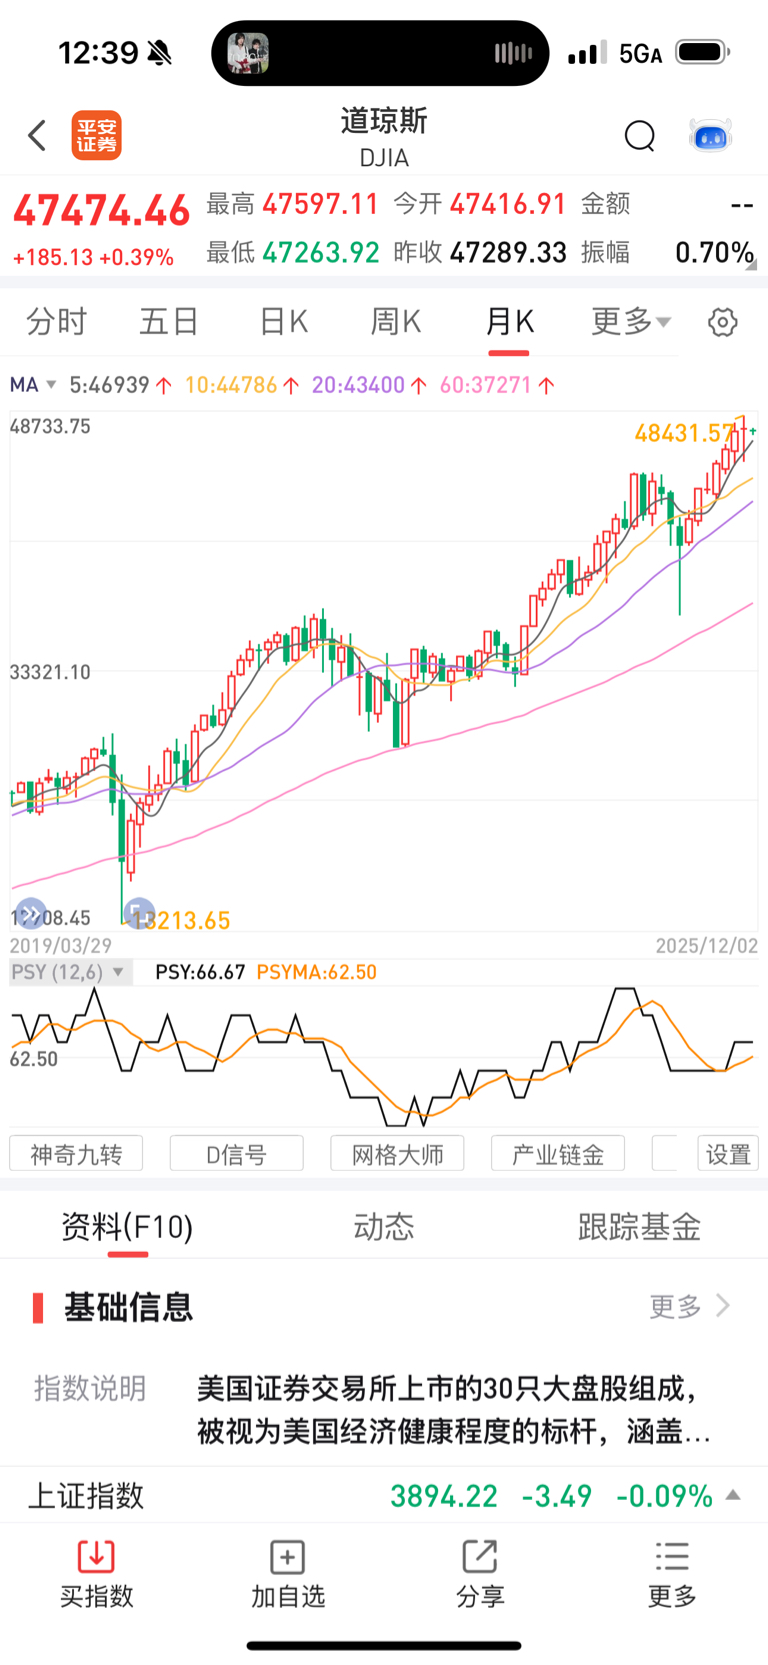Tap 加自选 add to watchlist icon
This screenshot has width=768, height=1665.
(288, 1557)
